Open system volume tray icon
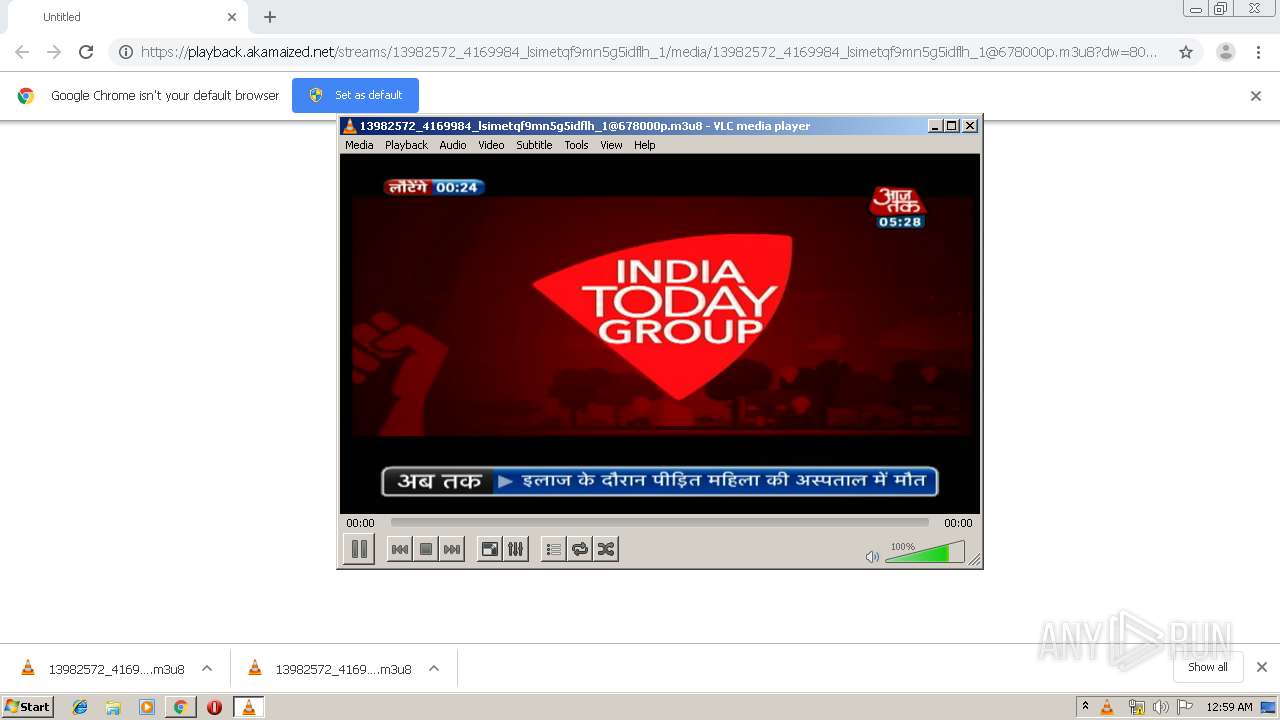Viewport: 1280px width, 720px height. [x=1160, y=707]
